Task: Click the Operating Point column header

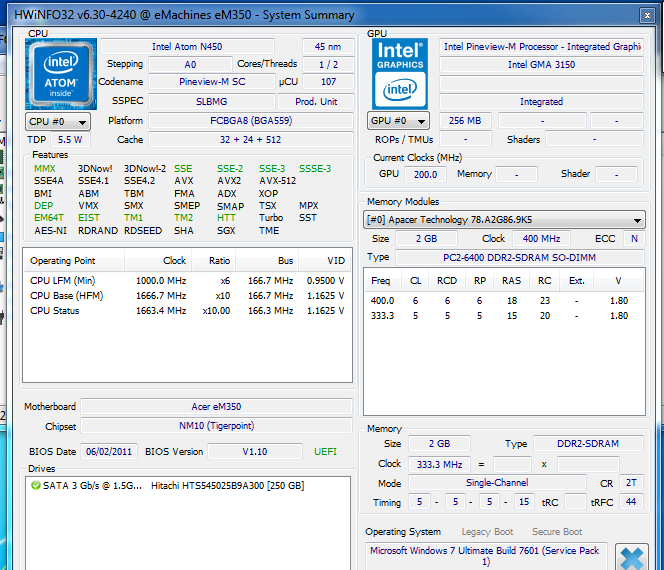Action: pos(73,260)
